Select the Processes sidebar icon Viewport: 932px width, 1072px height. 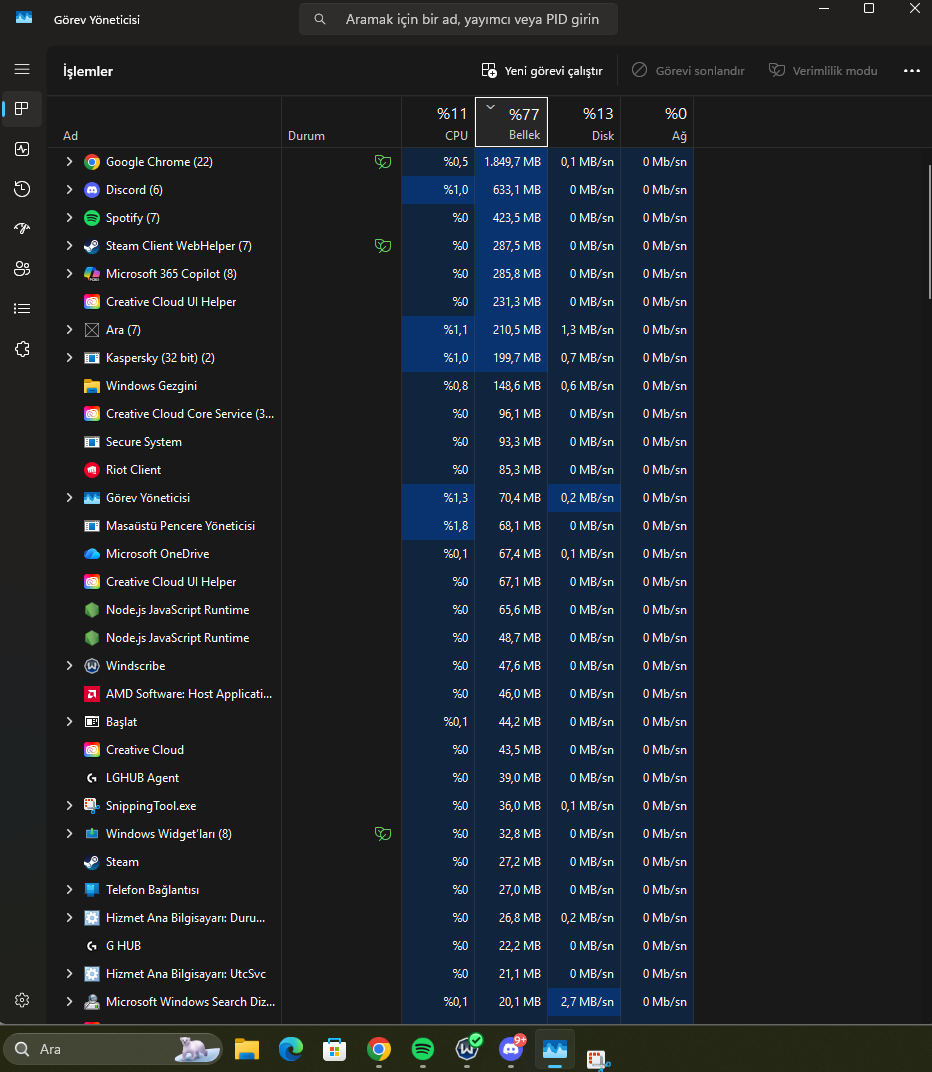coord(22,109)
